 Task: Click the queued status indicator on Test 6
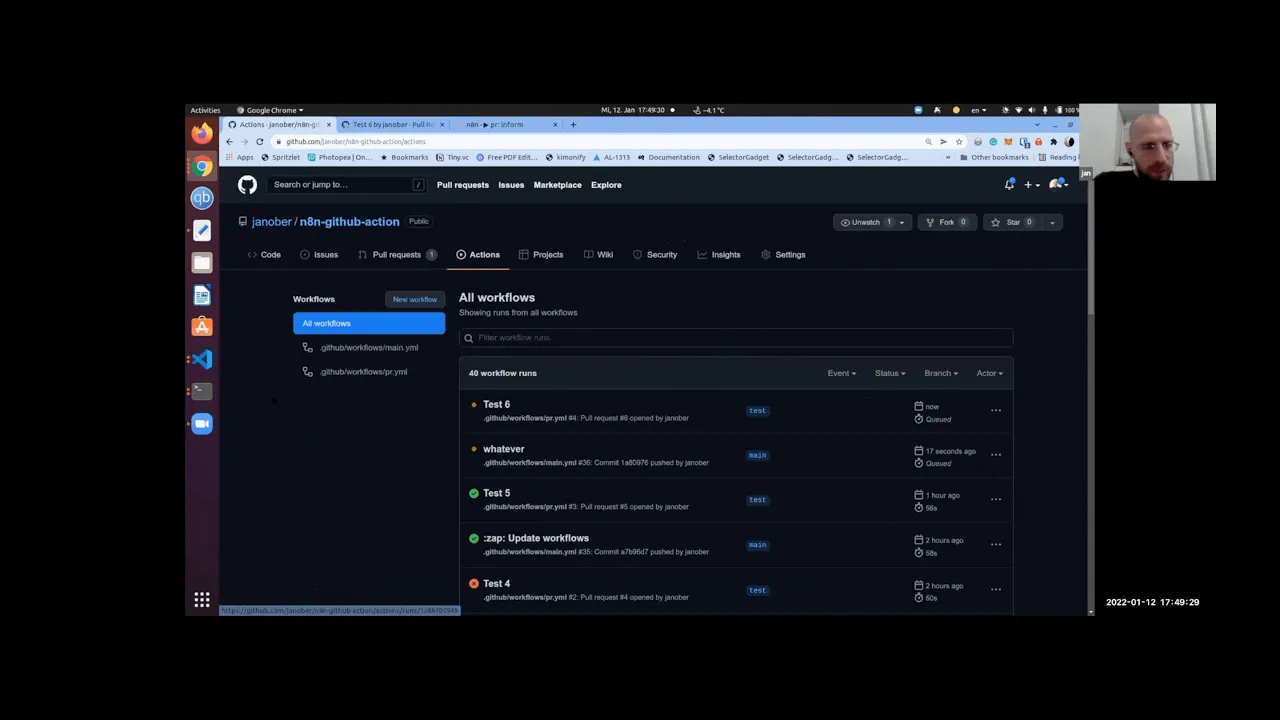click(473, 404)
